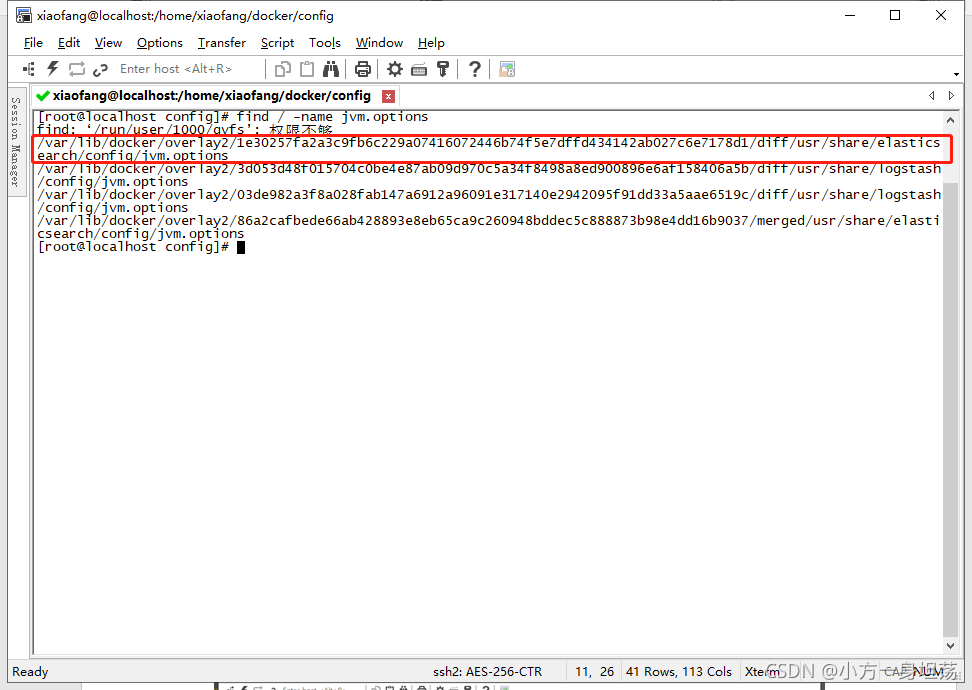The image size is (972, 690).
Task: Click '41 Rows, 113 Cols' status entry
Action: (679, 671)
